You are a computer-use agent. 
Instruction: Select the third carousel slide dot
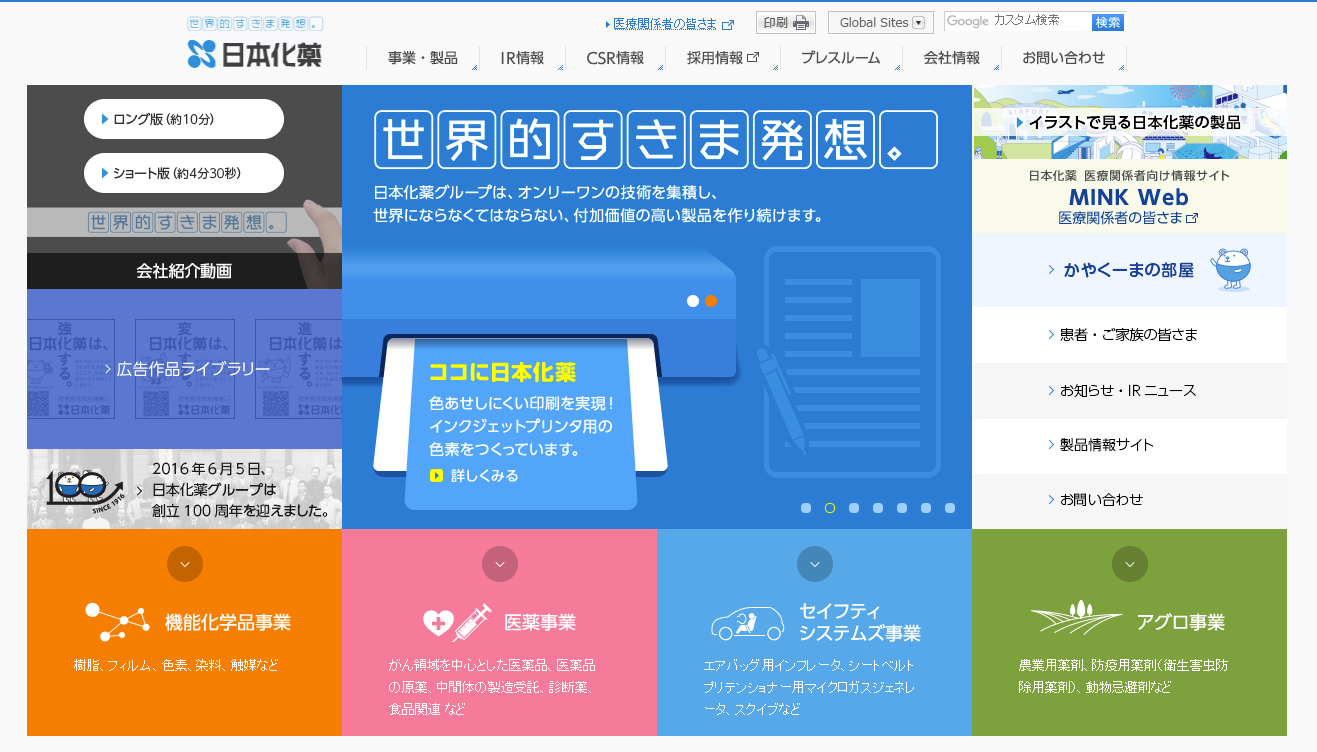pos(854,508)
